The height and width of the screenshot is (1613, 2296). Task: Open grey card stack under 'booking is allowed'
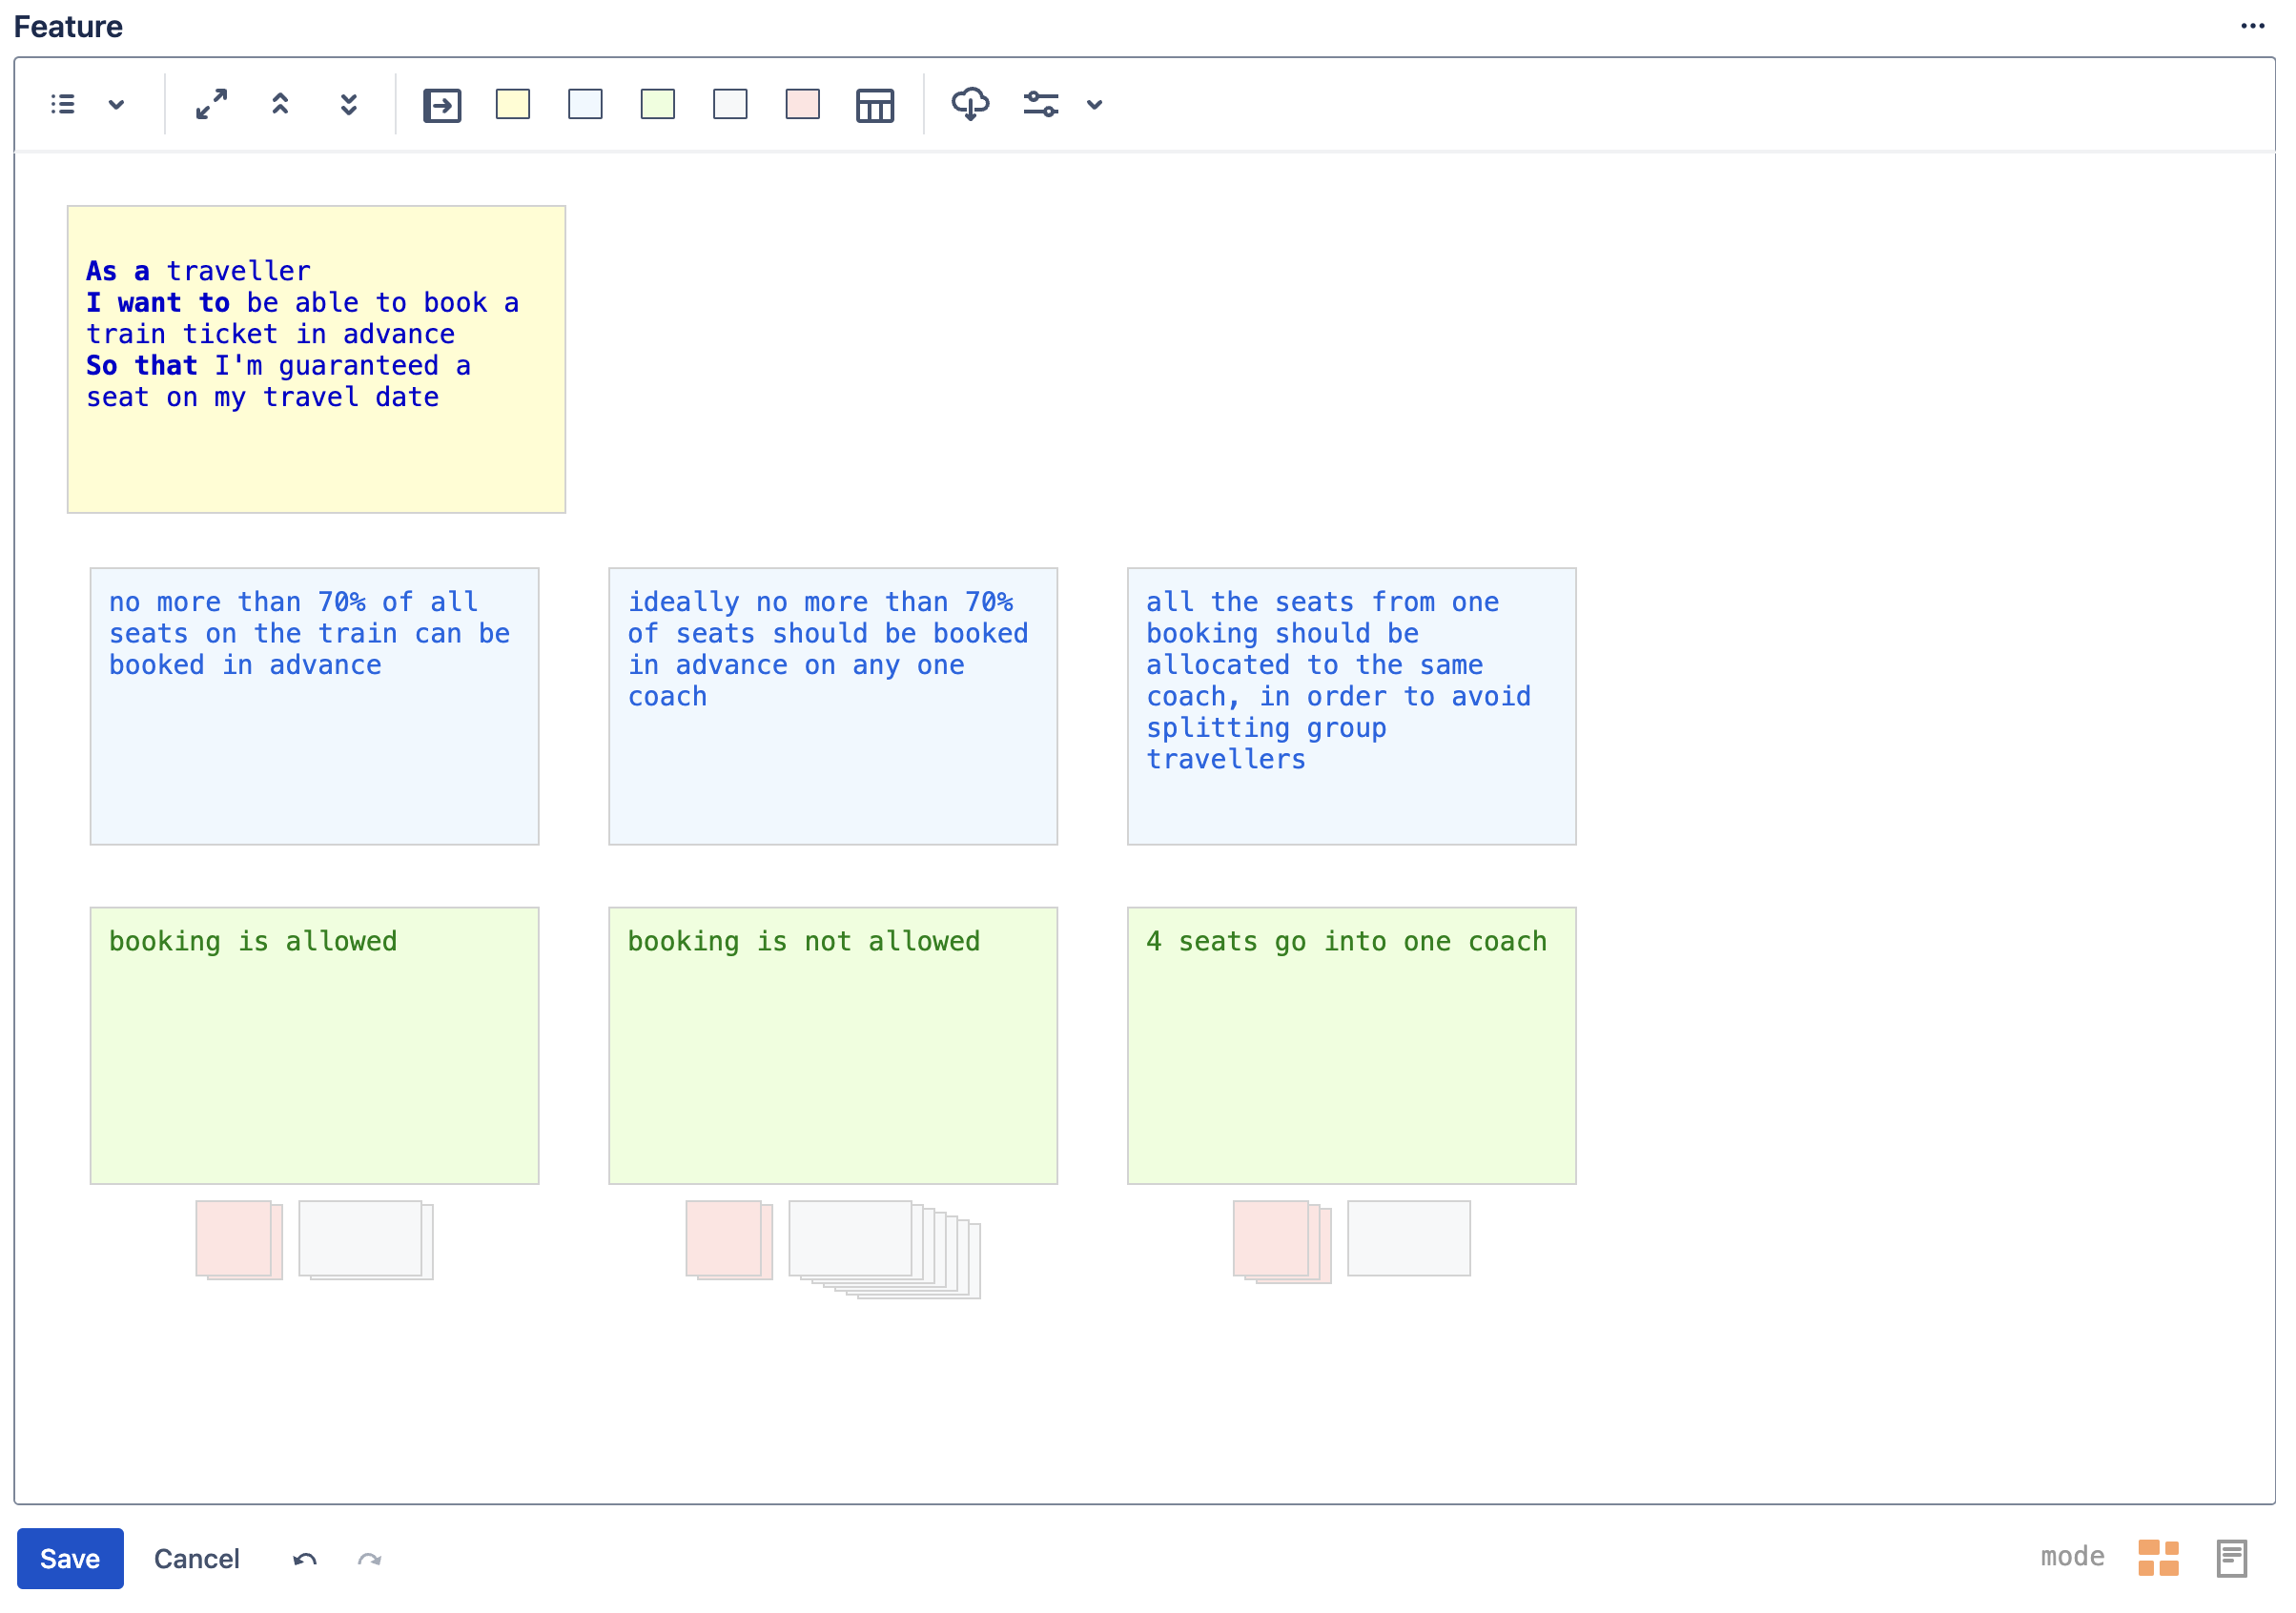(366, 1240)
